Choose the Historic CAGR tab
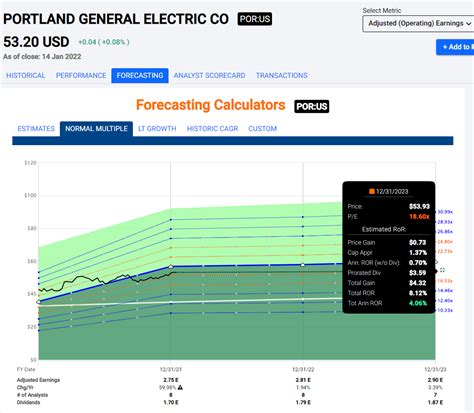 click(x=212, y=129)
